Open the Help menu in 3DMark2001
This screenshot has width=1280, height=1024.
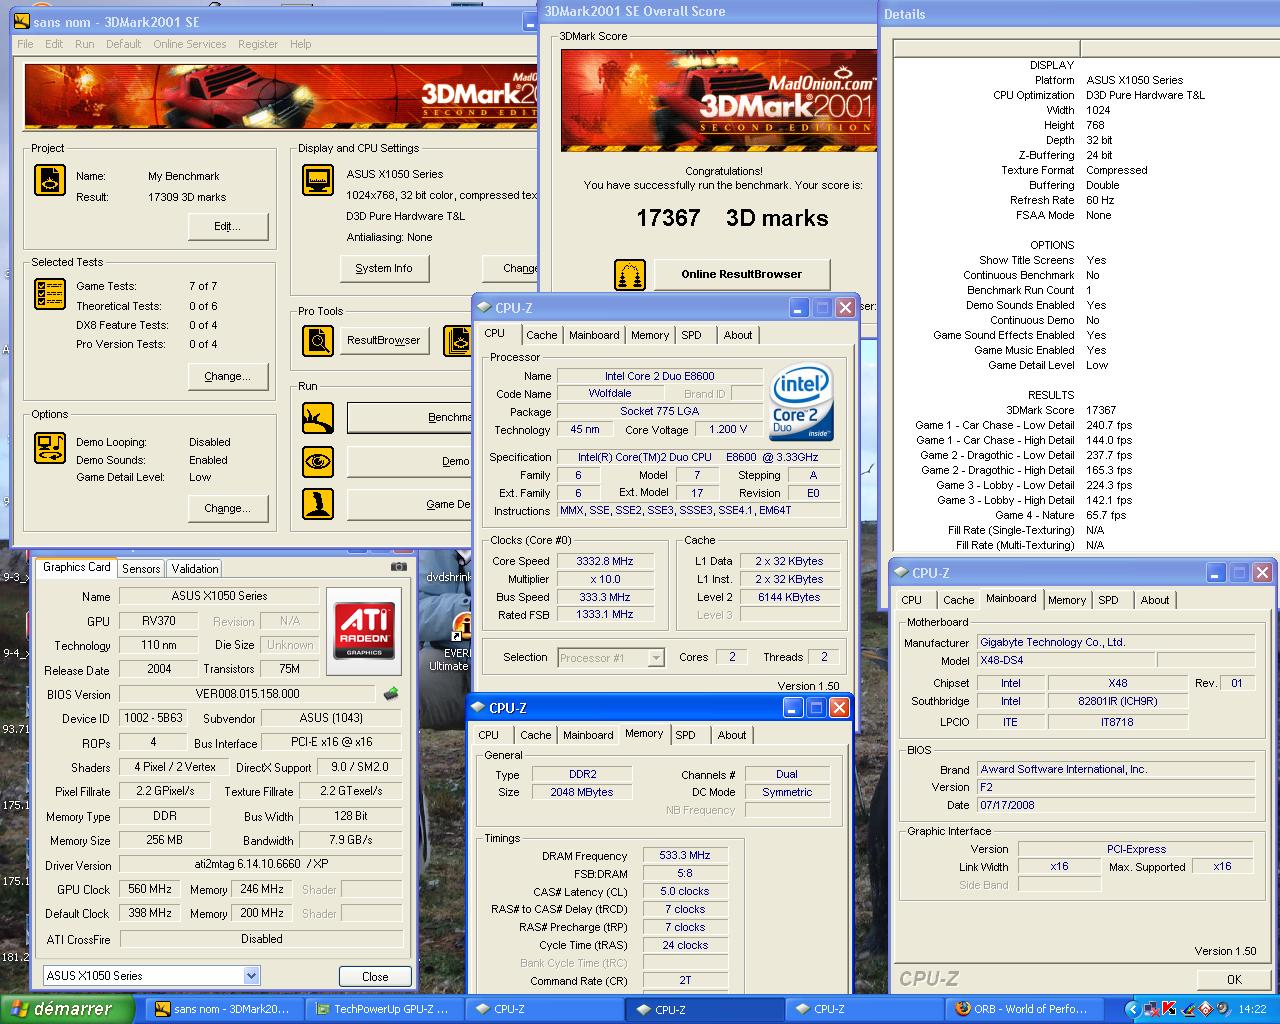pyautogui.click(x=300, y=44)
